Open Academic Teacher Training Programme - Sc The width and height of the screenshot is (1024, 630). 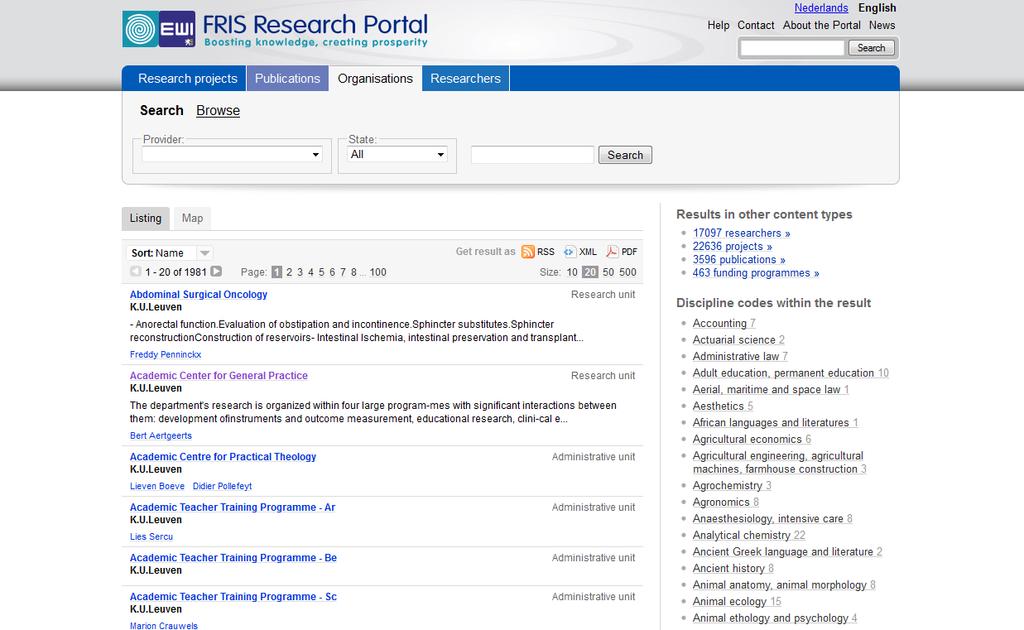point(233,597)
